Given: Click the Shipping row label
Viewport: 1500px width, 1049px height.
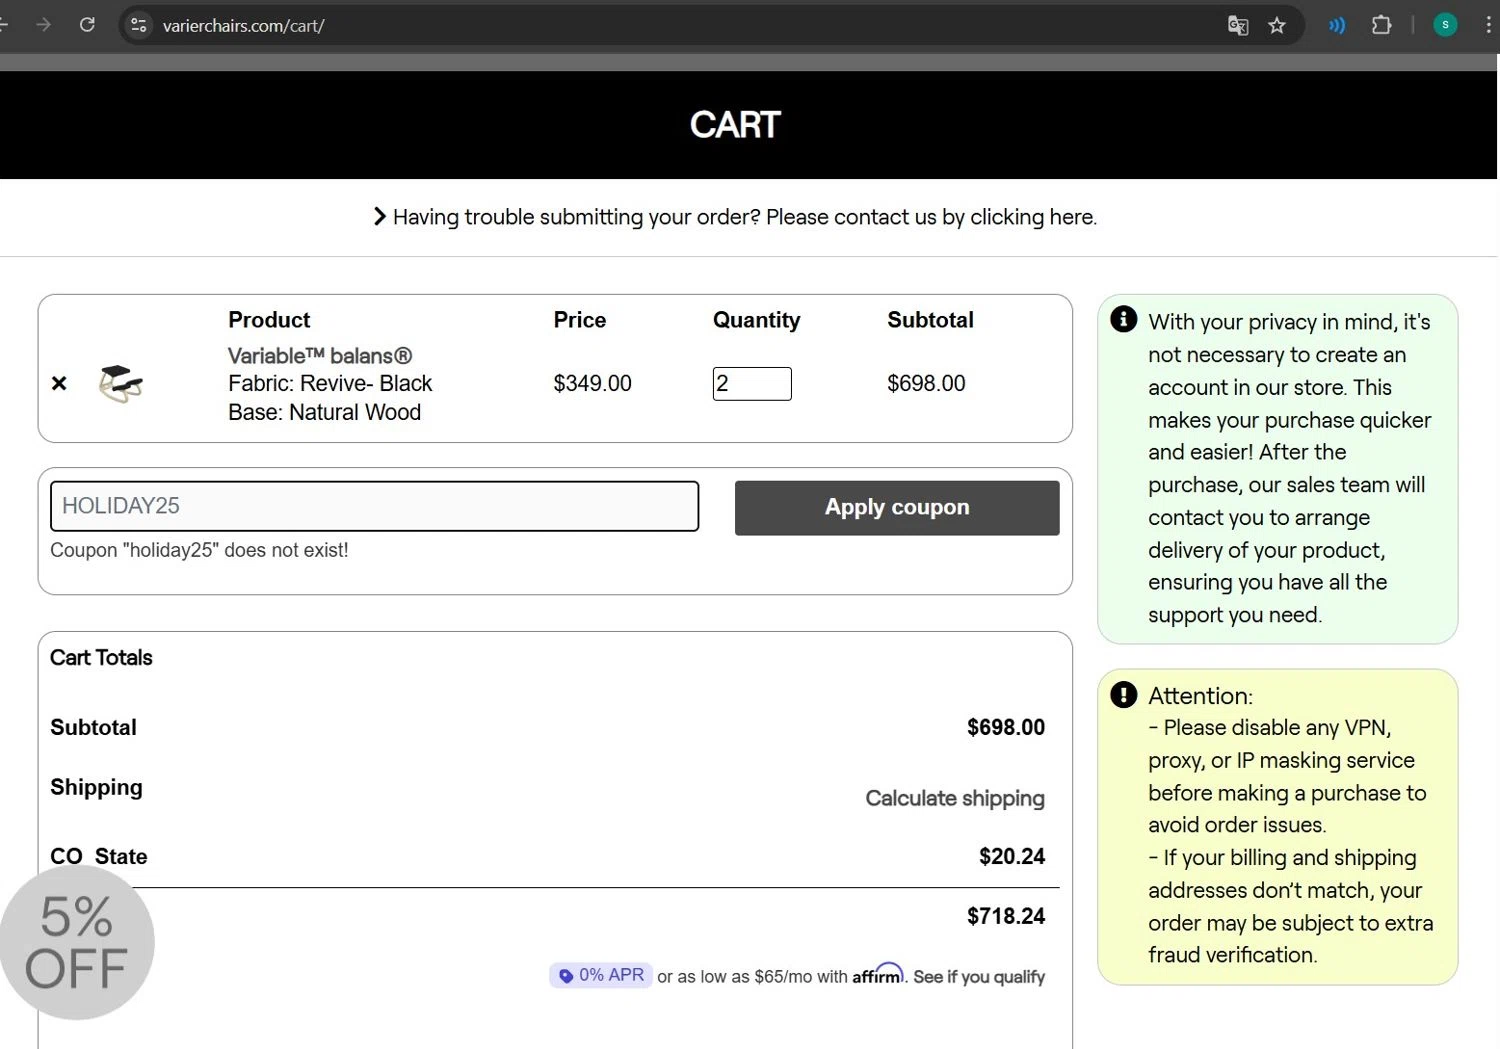Looking at the screenshot, I should click(x=96, y=788).
